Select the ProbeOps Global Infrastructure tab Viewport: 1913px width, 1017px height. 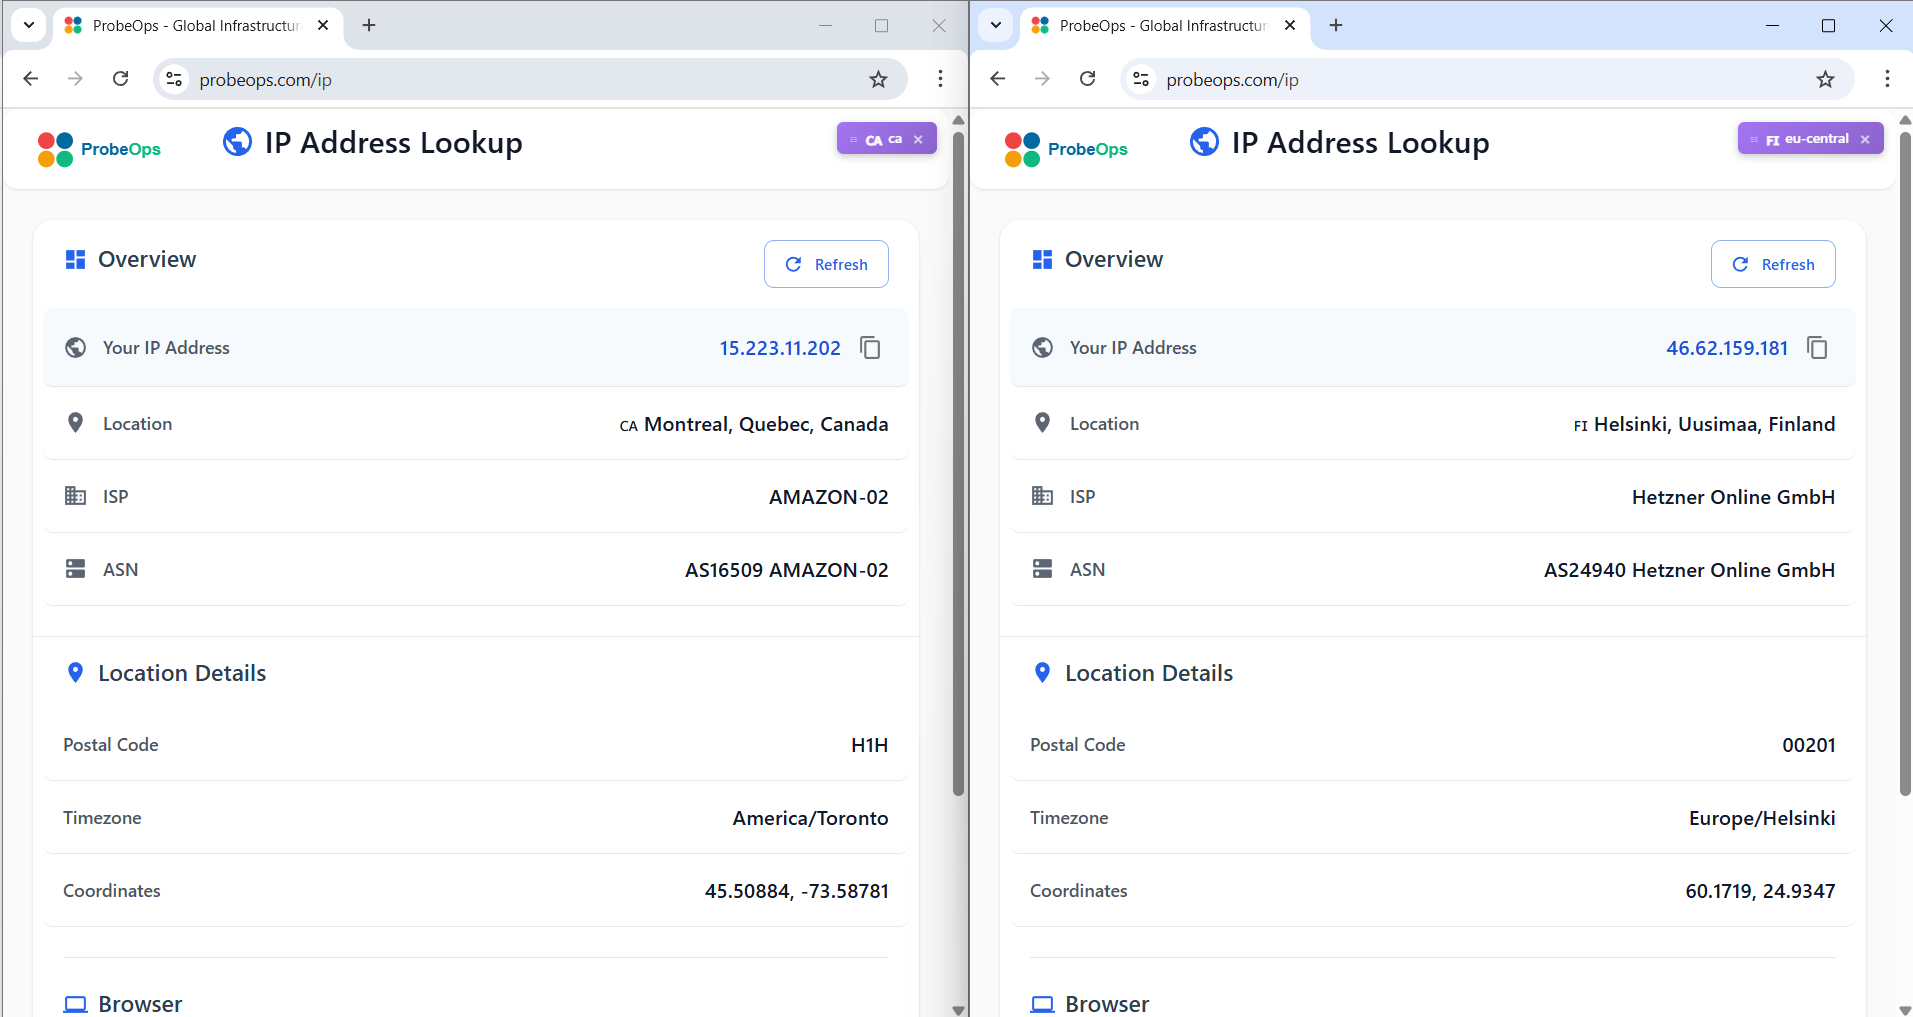[x=190, y=25]
